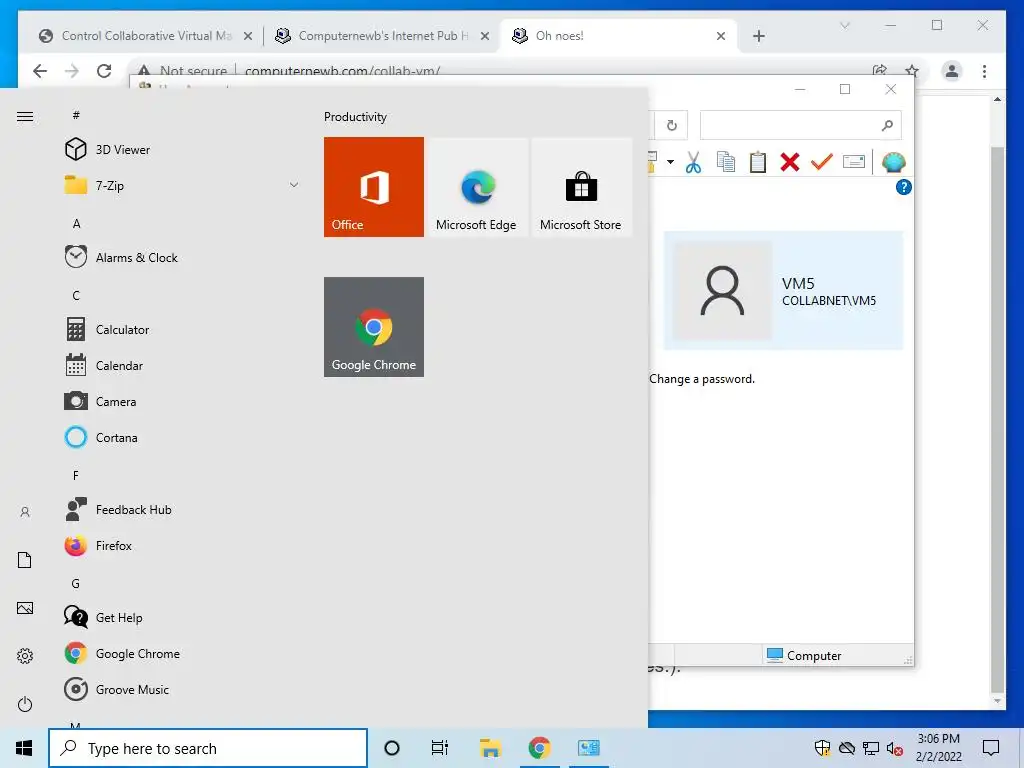This screenshot has width=1024, height=768.
Task: Open Pictures from Start sidebar
Action: click(25, 608)
